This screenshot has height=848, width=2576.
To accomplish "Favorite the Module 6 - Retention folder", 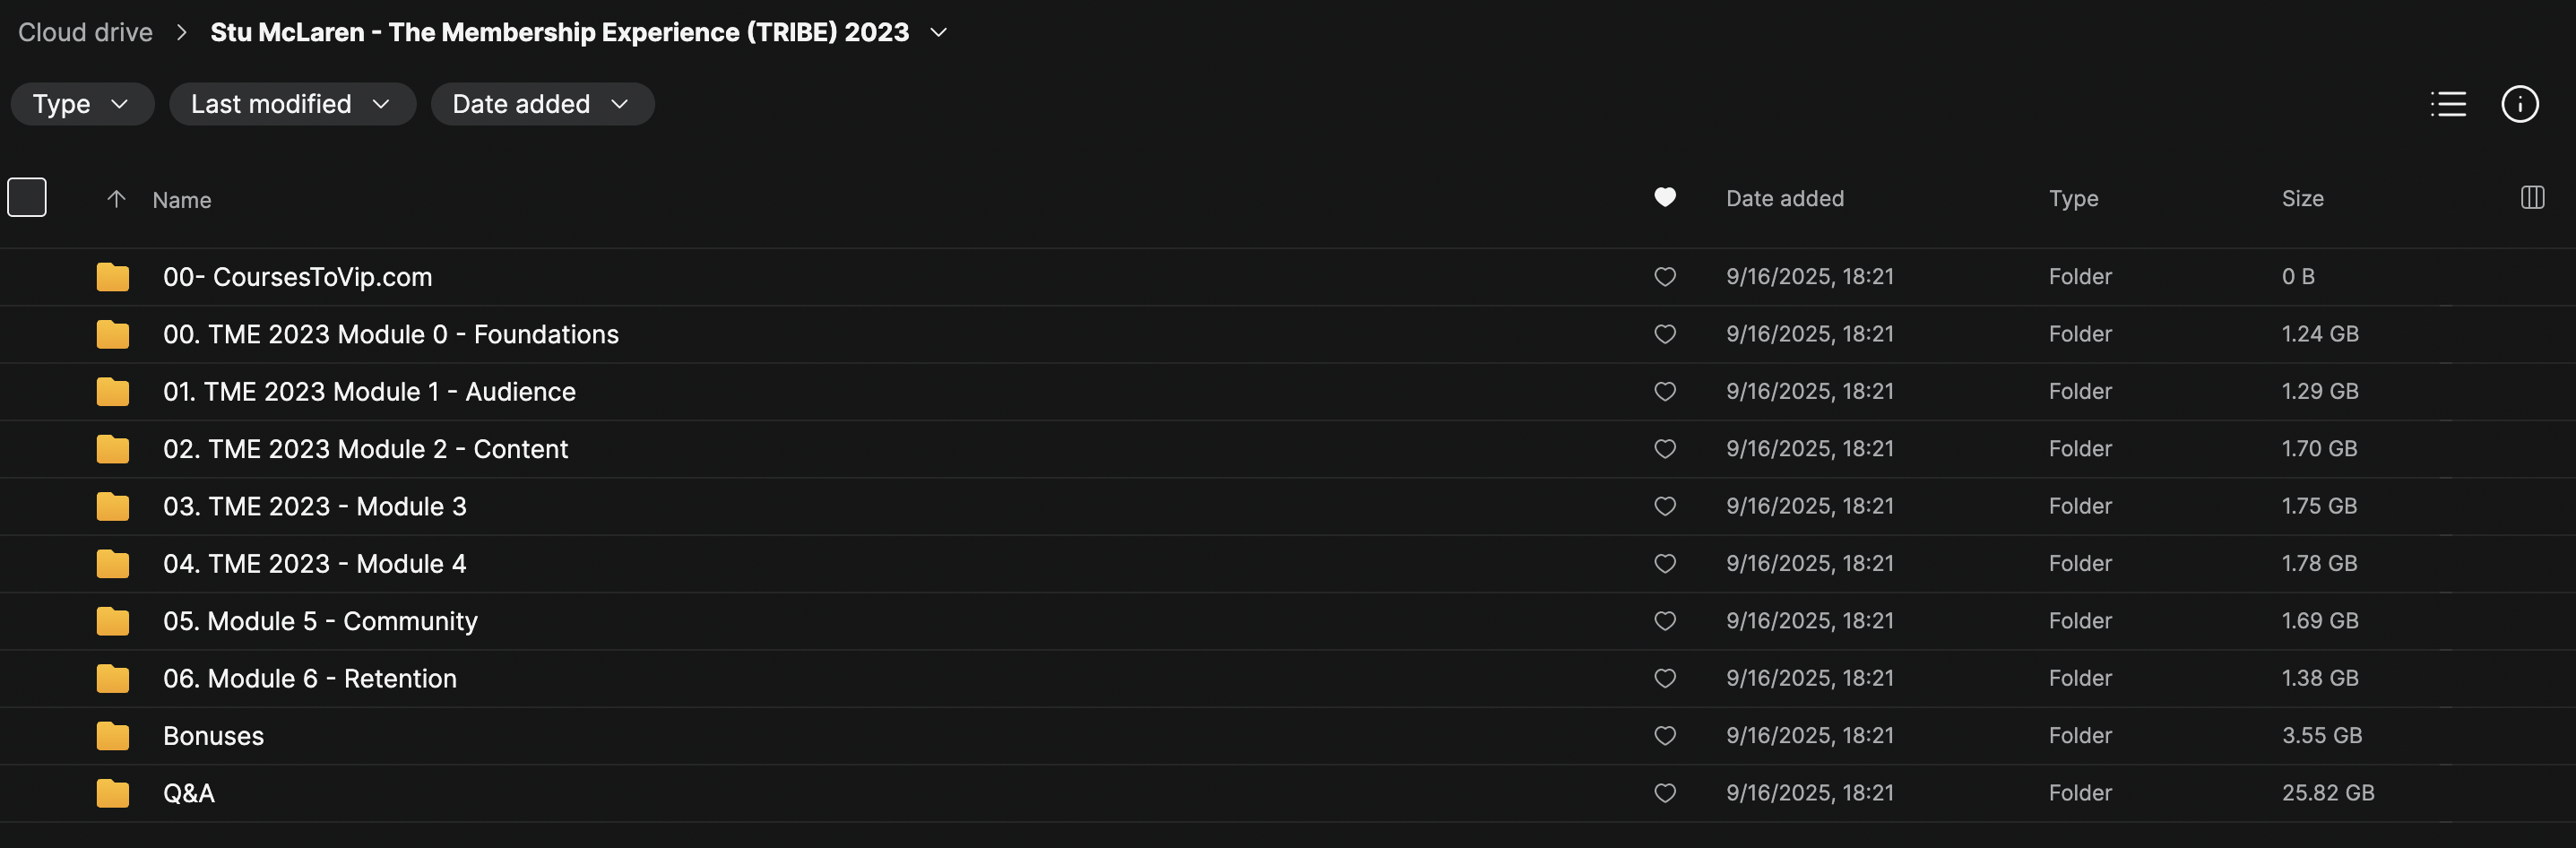I will (x=1664, y=678).
